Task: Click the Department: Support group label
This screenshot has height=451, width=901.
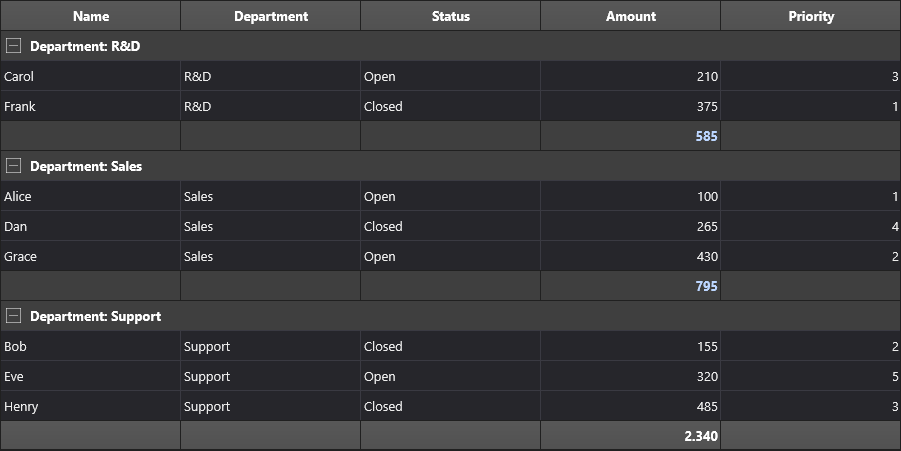Action: click(95, 317)
